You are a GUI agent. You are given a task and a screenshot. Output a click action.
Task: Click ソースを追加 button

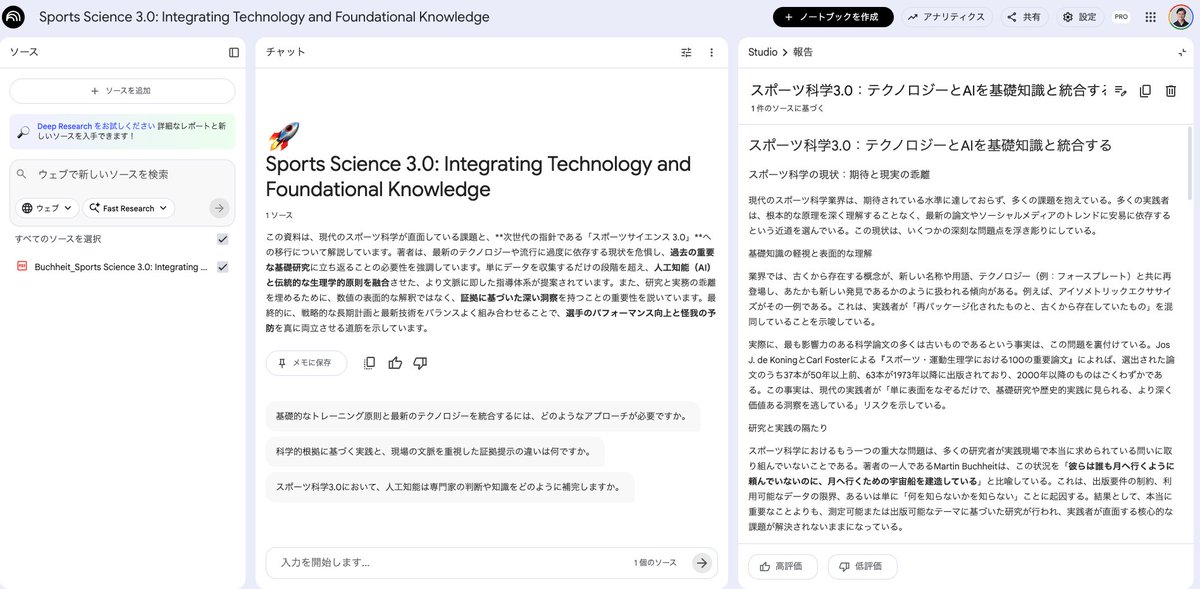tap(122, 91)
